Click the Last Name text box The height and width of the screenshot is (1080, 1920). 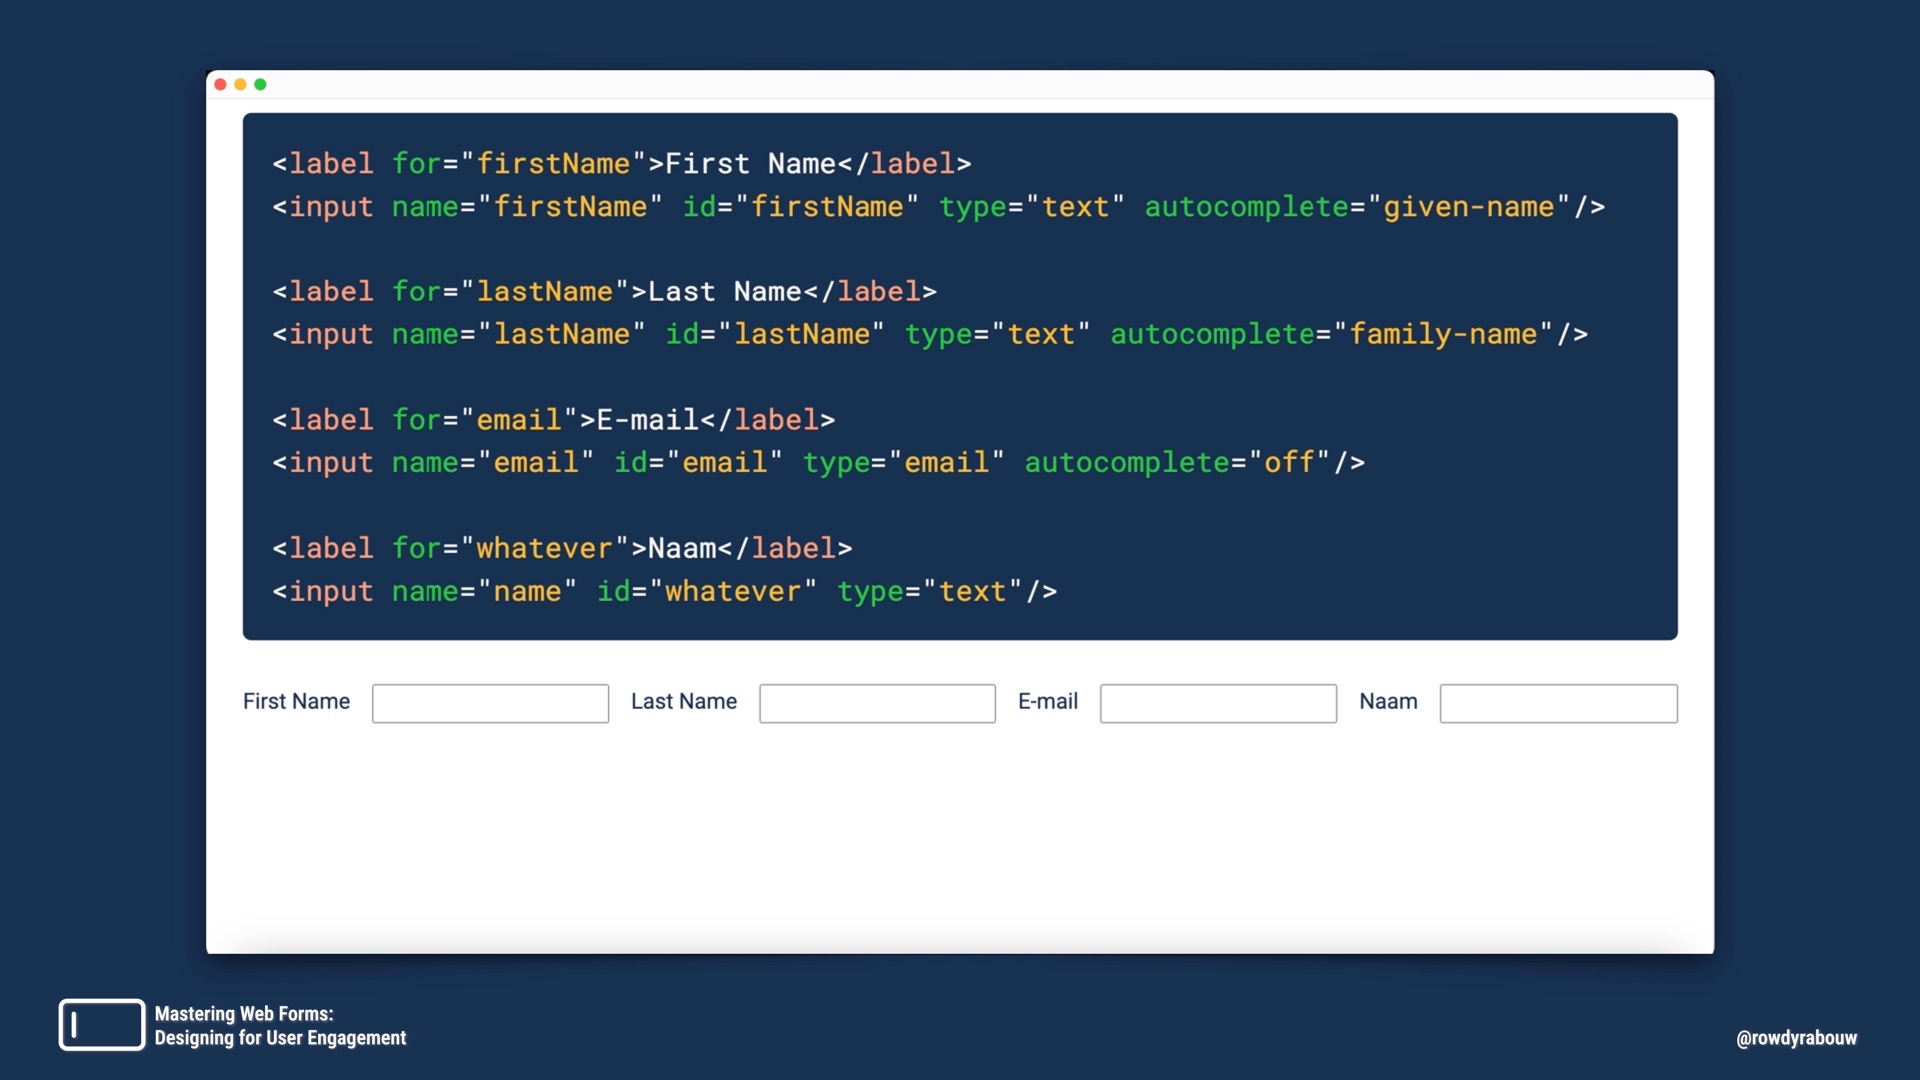click(877, 703)
